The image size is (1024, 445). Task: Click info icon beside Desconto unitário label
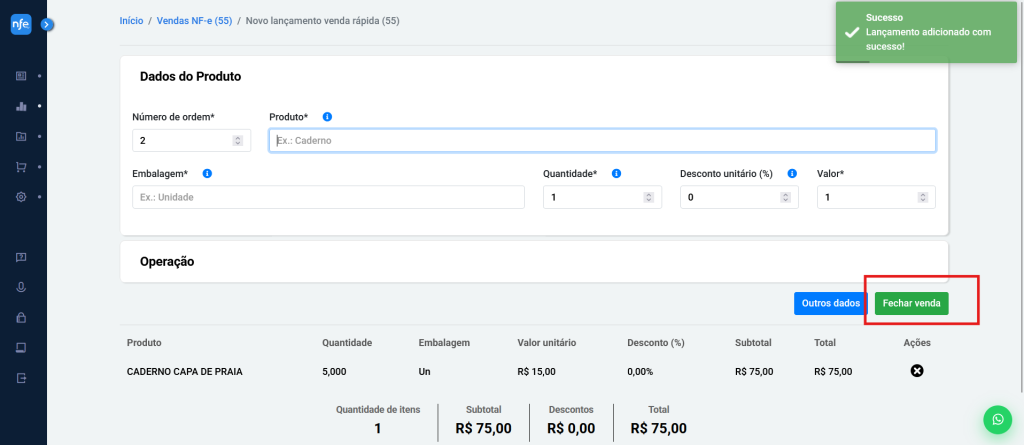point(791,173)
